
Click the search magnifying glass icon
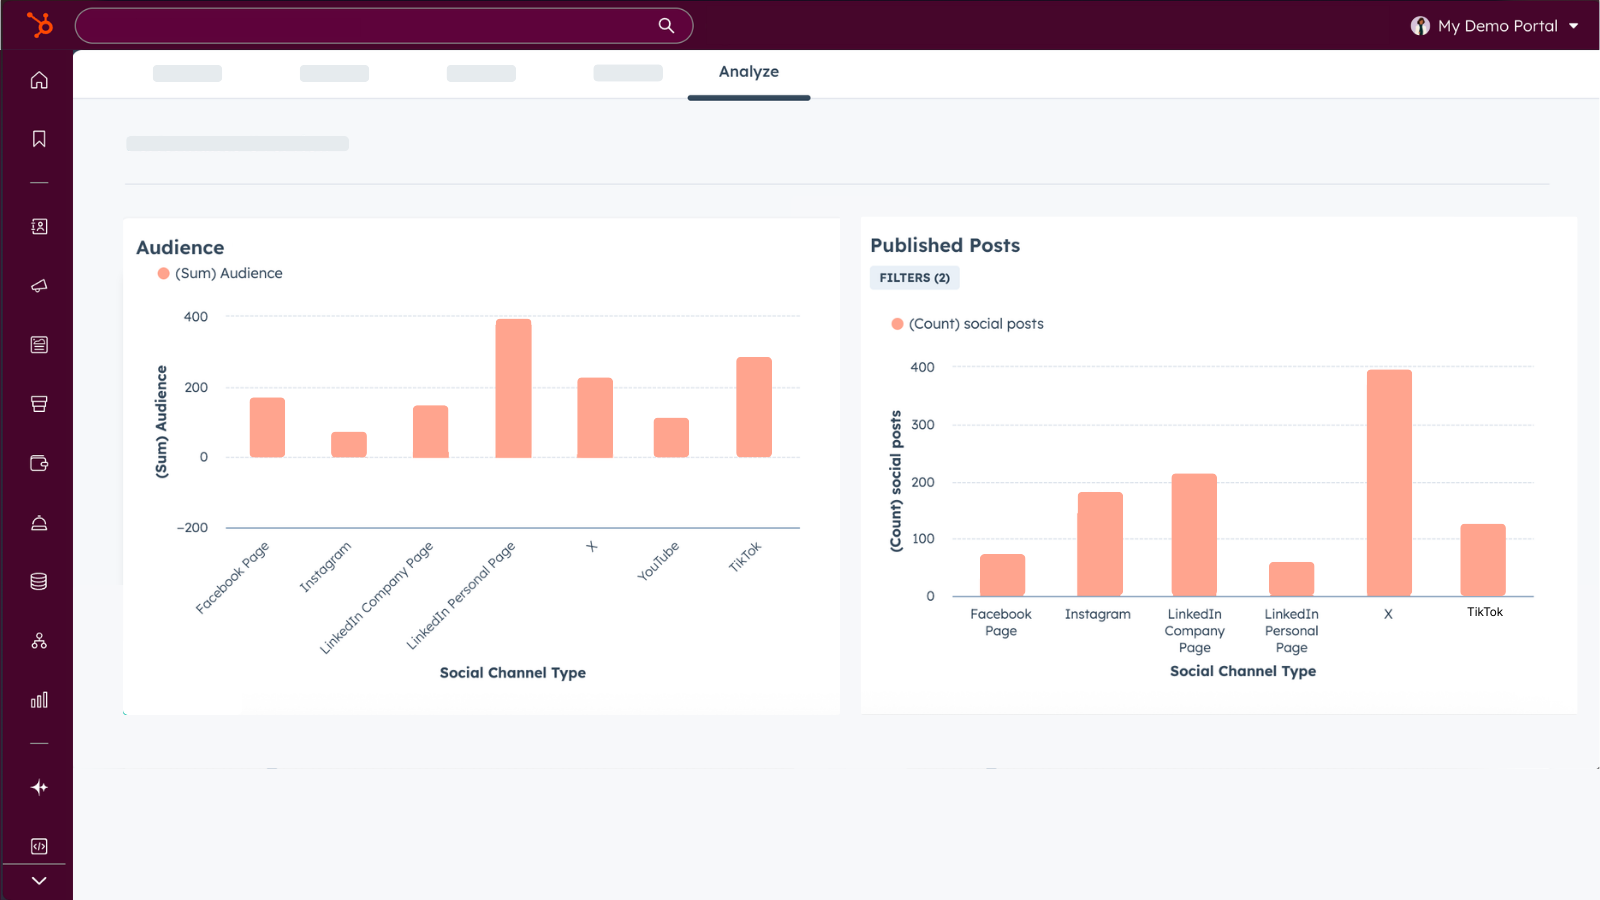(665, 25)
